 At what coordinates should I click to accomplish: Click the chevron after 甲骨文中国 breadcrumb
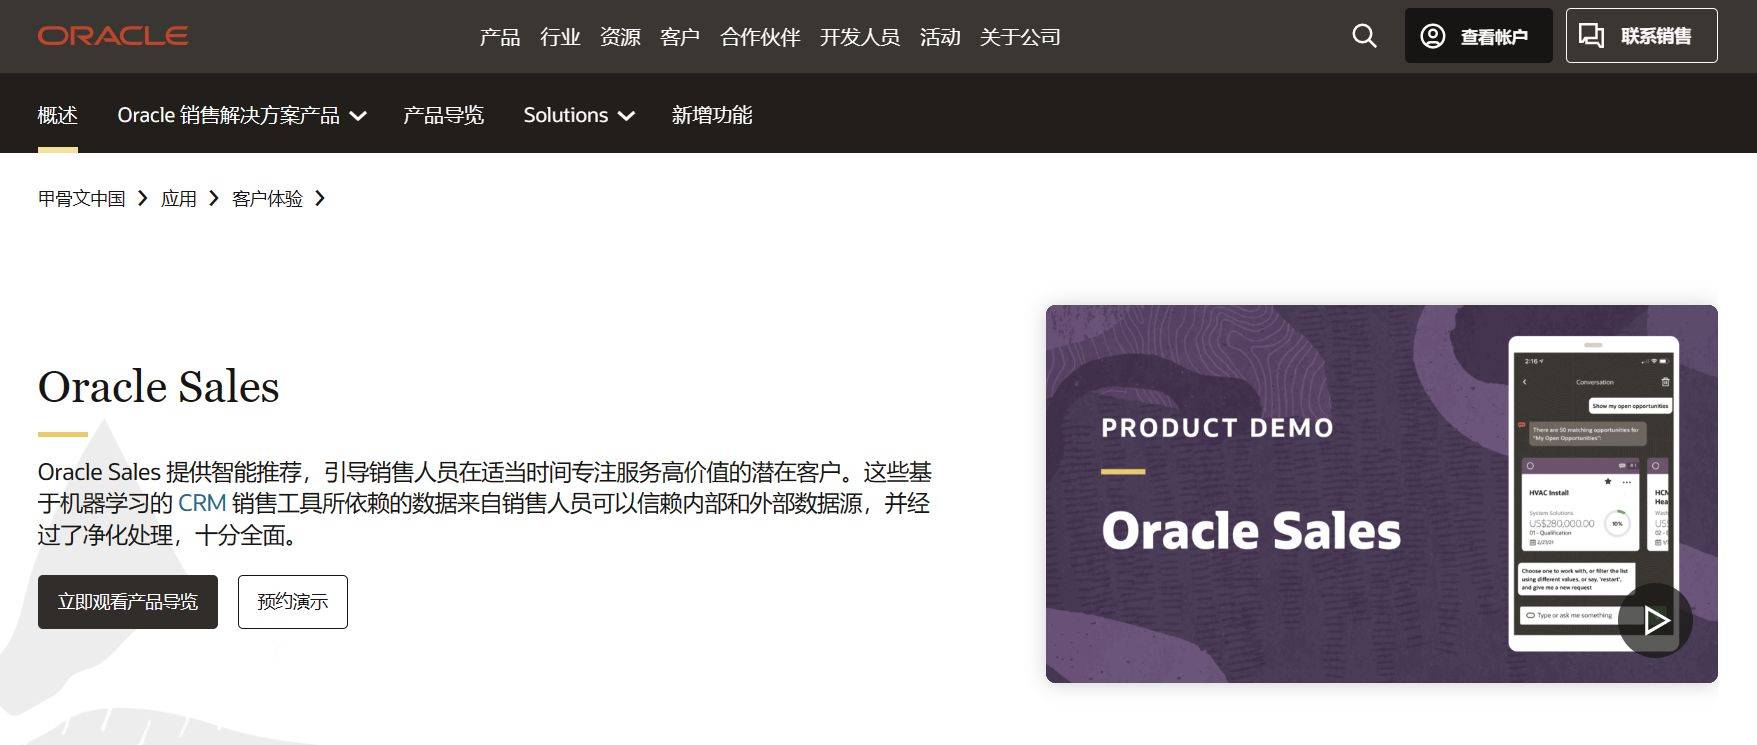[x=143, y=198]
